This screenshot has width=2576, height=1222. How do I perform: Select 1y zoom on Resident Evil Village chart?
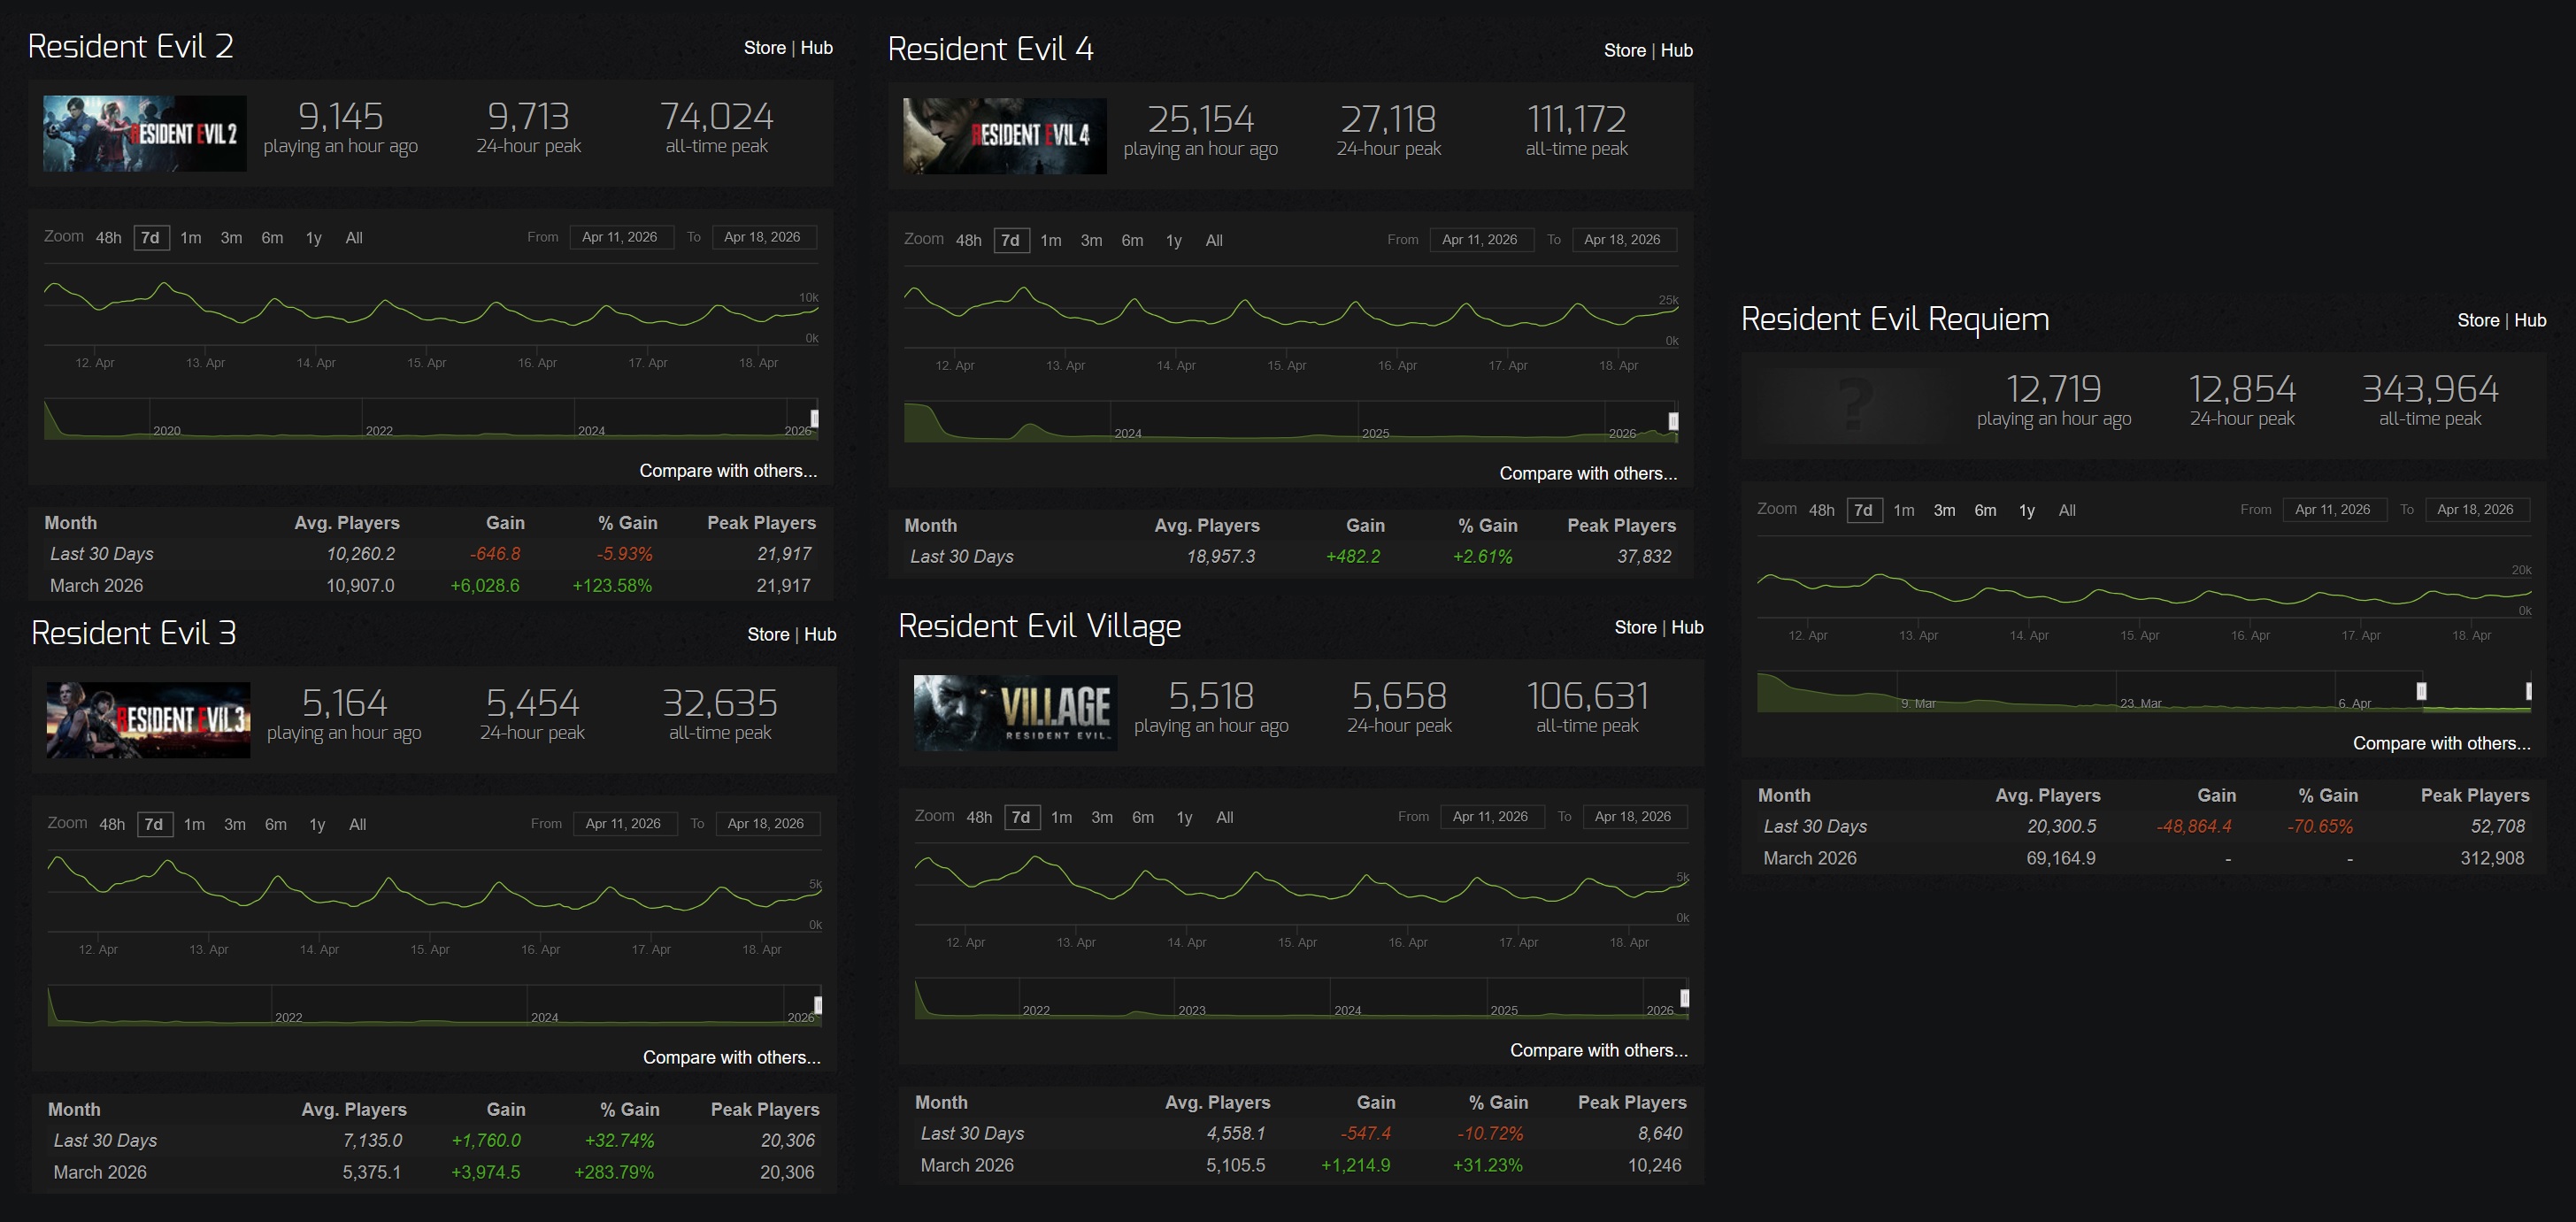coord(1184,818)
